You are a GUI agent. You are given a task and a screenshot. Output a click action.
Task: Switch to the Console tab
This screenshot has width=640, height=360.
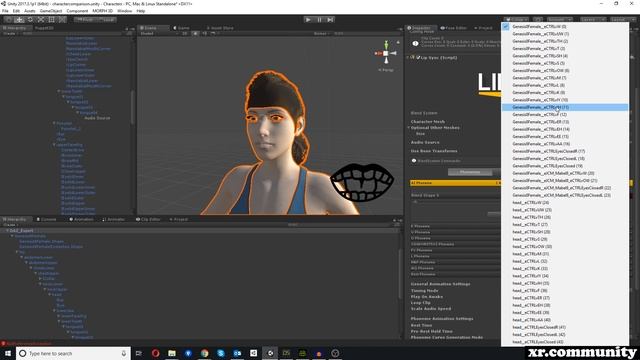click(x=46, y=219)
